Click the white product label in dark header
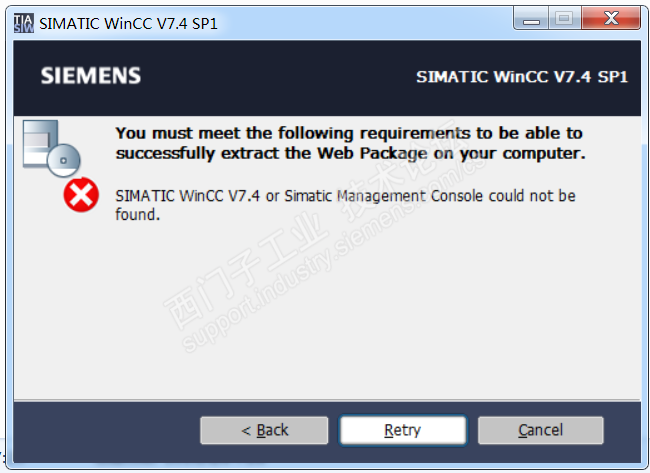The height and width of the screenshot is (473, 650). (x=521, y=77)
